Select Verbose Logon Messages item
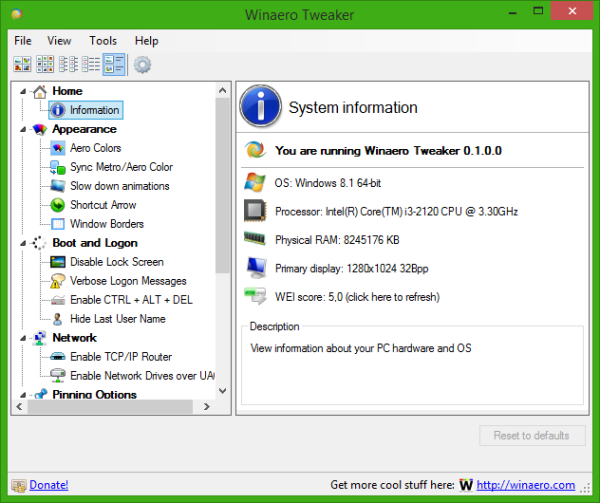Image resolution: width=600 pixels, height=503 pixels. click(x=128, y=281)
